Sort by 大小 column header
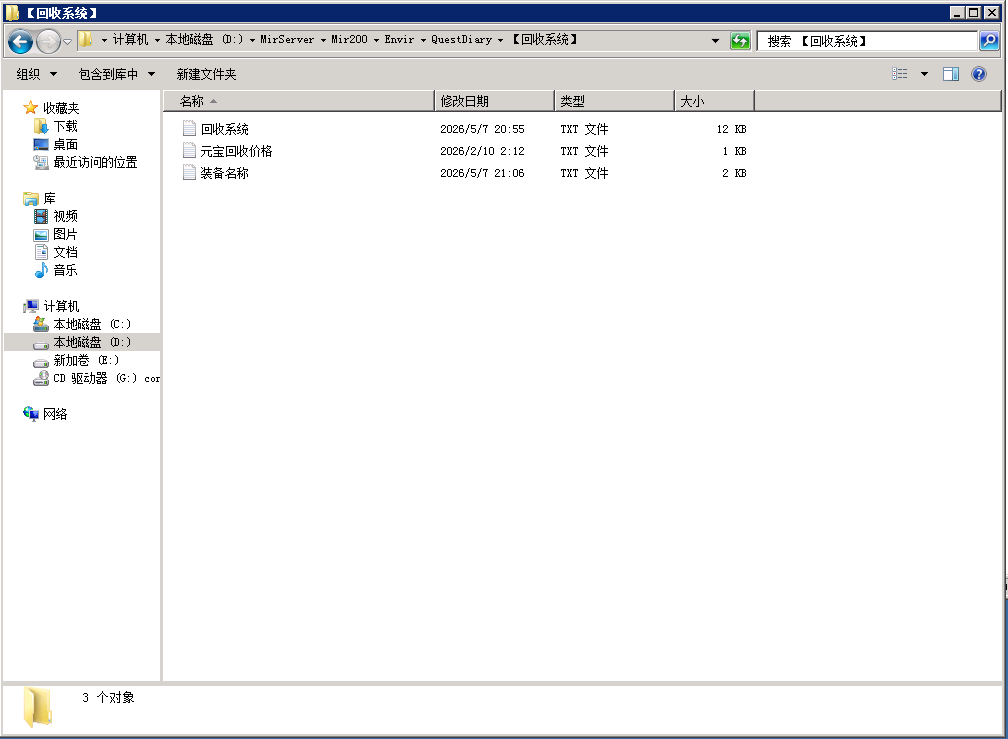 (x=714, y=101)
